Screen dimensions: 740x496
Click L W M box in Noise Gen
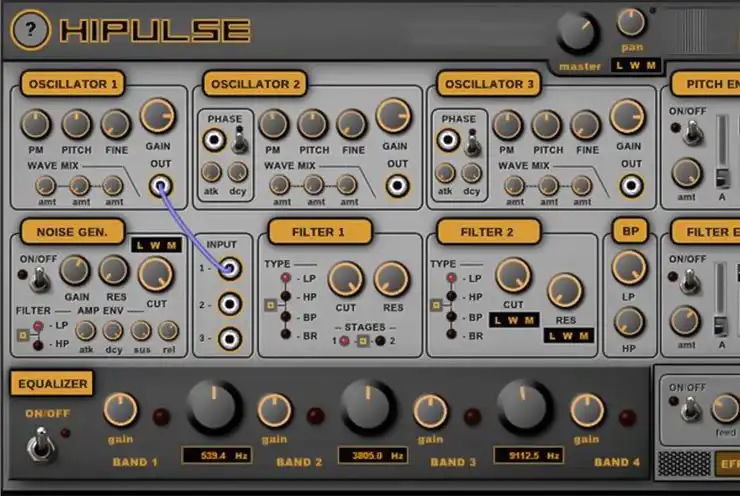(x=156, y=245)
